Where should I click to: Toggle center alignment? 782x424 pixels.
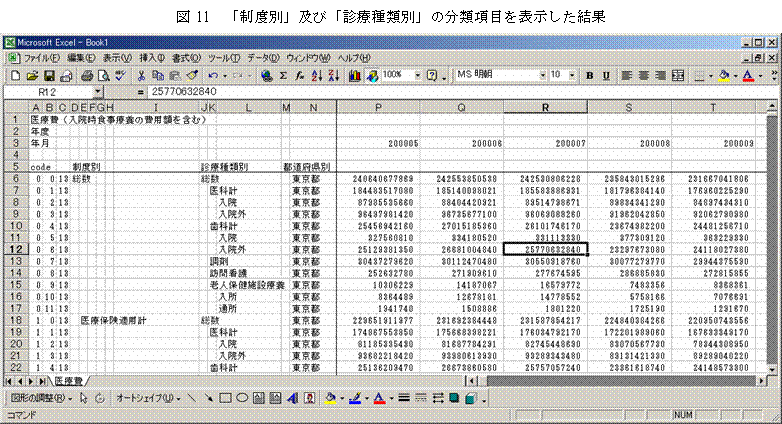pos(642,75)
